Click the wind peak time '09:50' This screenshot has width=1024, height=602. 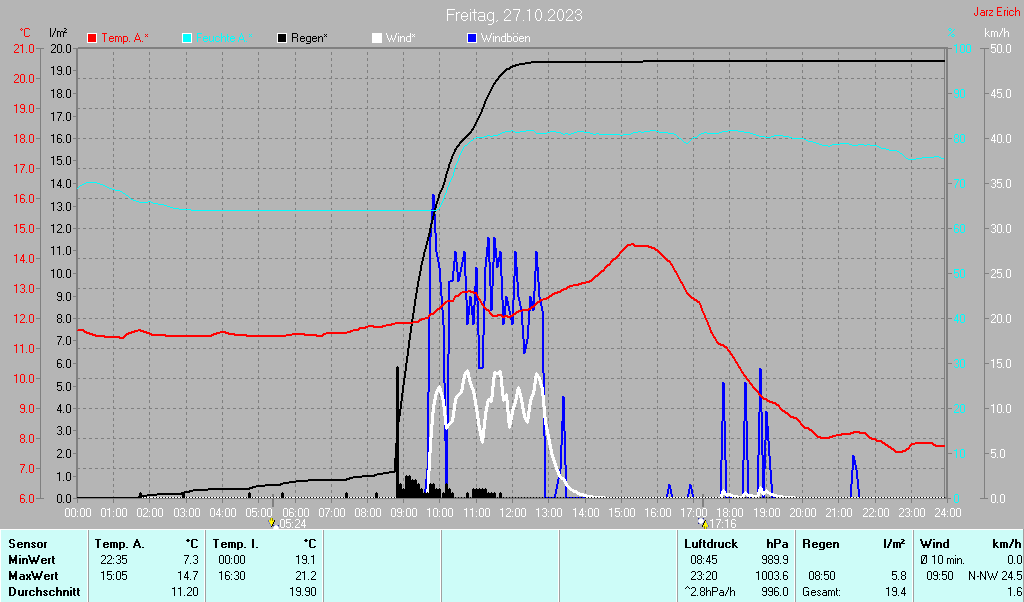pos(940,577)
